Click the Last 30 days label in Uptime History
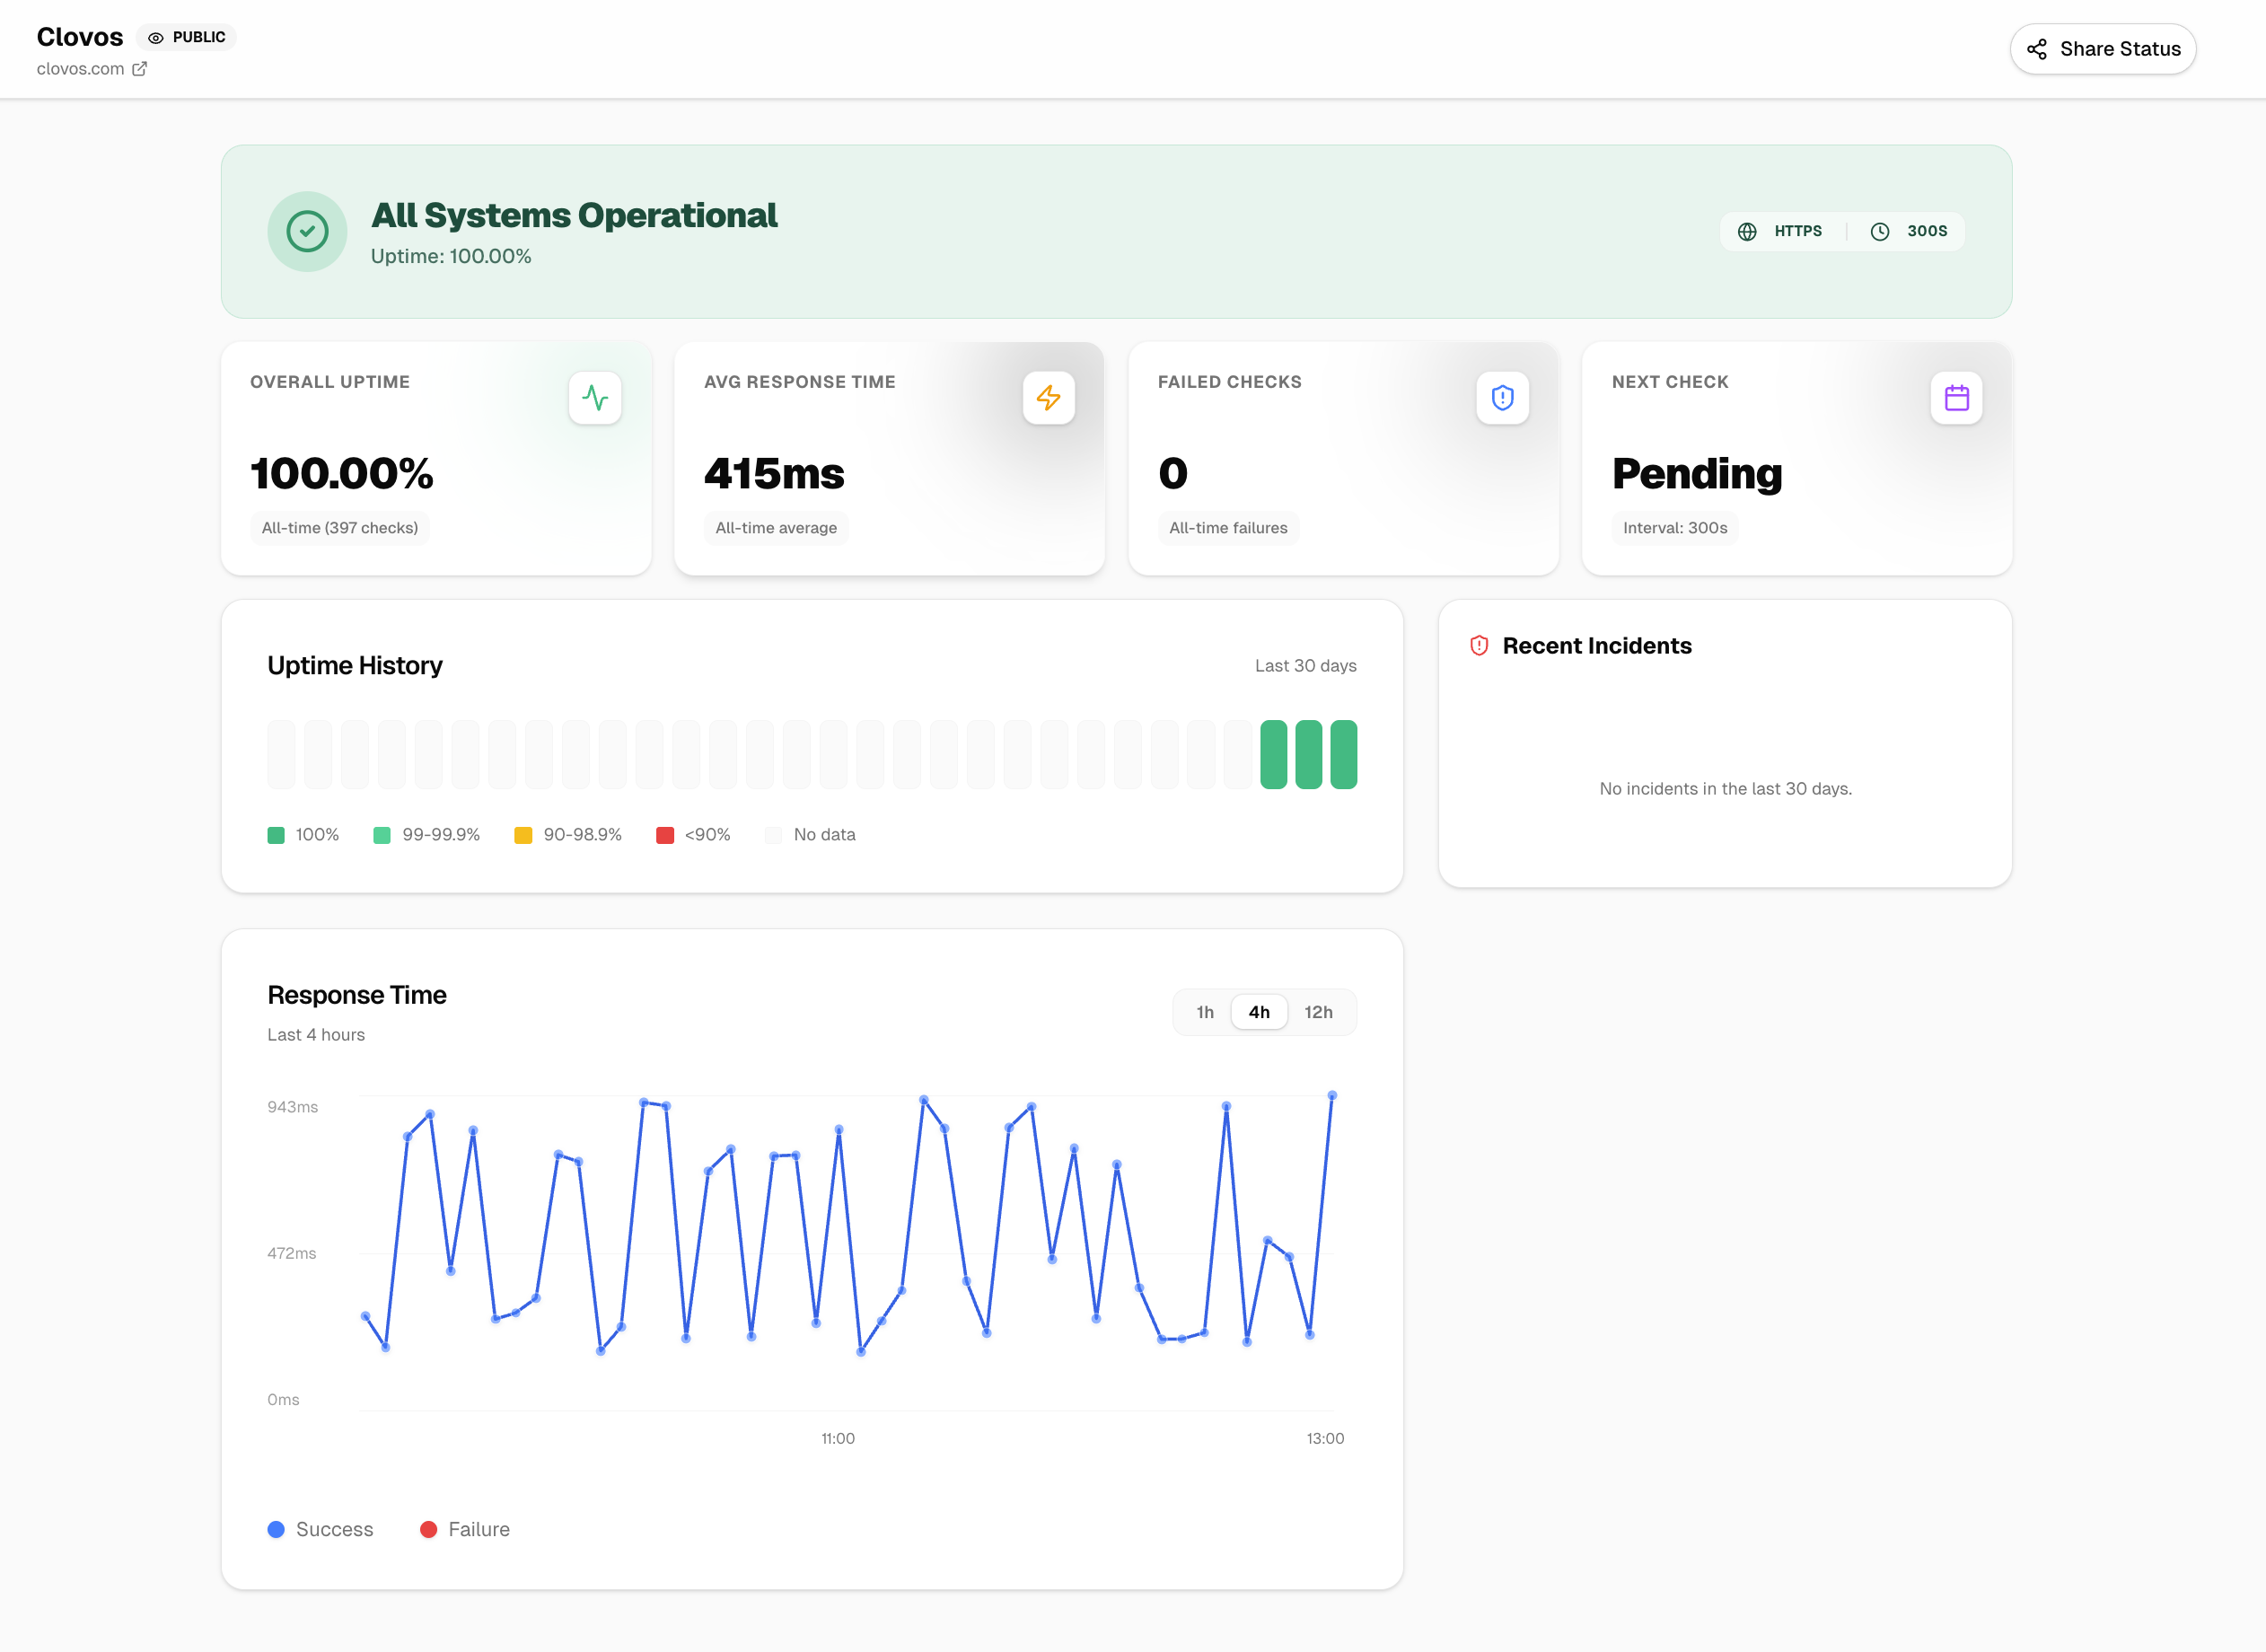The height and width of the screenshot is (1652, 2266). pos(1305,665)
